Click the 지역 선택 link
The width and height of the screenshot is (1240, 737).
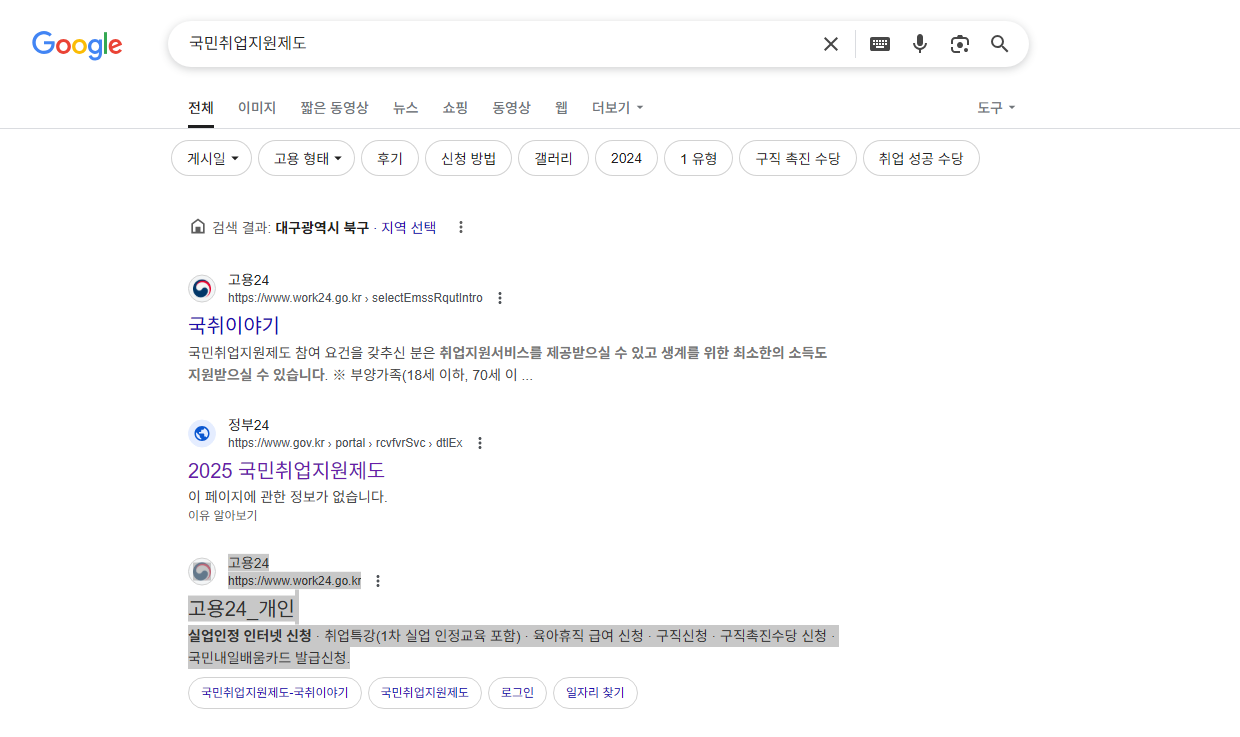point(408,227)
